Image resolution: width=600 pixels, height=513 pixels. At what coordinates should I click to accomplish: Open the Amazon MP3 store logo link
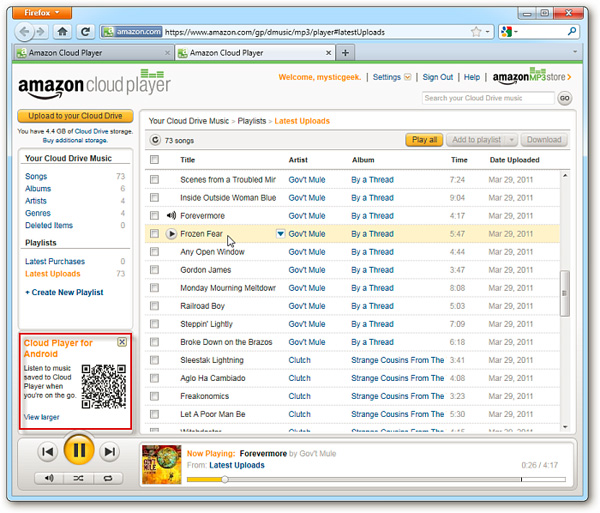click(532, 76)
